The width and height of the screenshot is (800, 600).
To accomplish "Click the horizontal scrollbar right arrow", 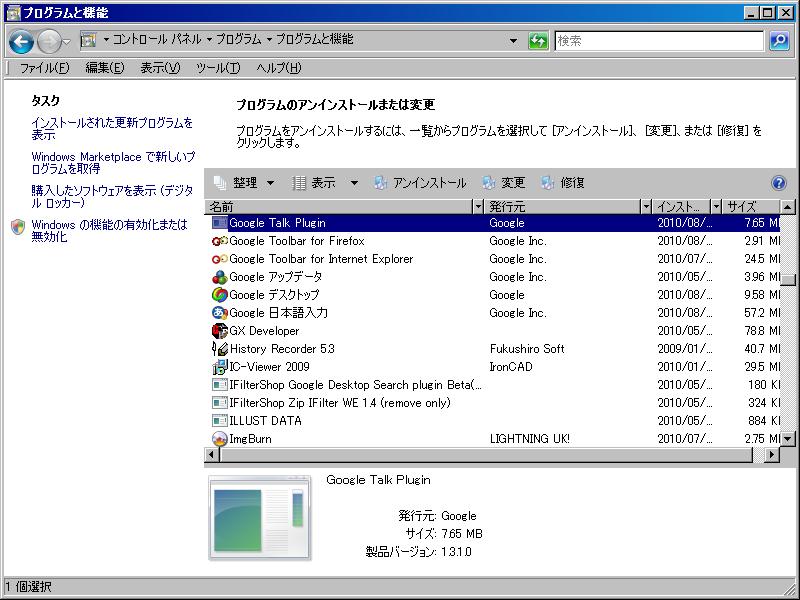I will (772, 454).
